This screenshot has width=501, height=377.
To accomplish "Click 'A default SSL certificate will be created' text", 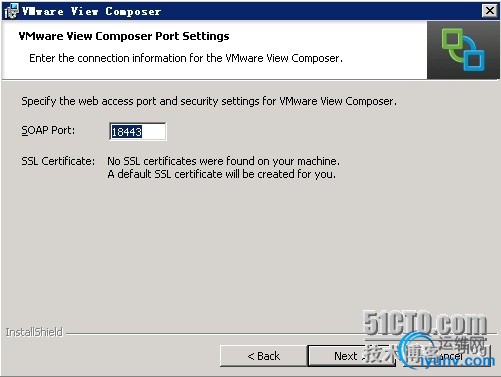I will click(221, 174).
